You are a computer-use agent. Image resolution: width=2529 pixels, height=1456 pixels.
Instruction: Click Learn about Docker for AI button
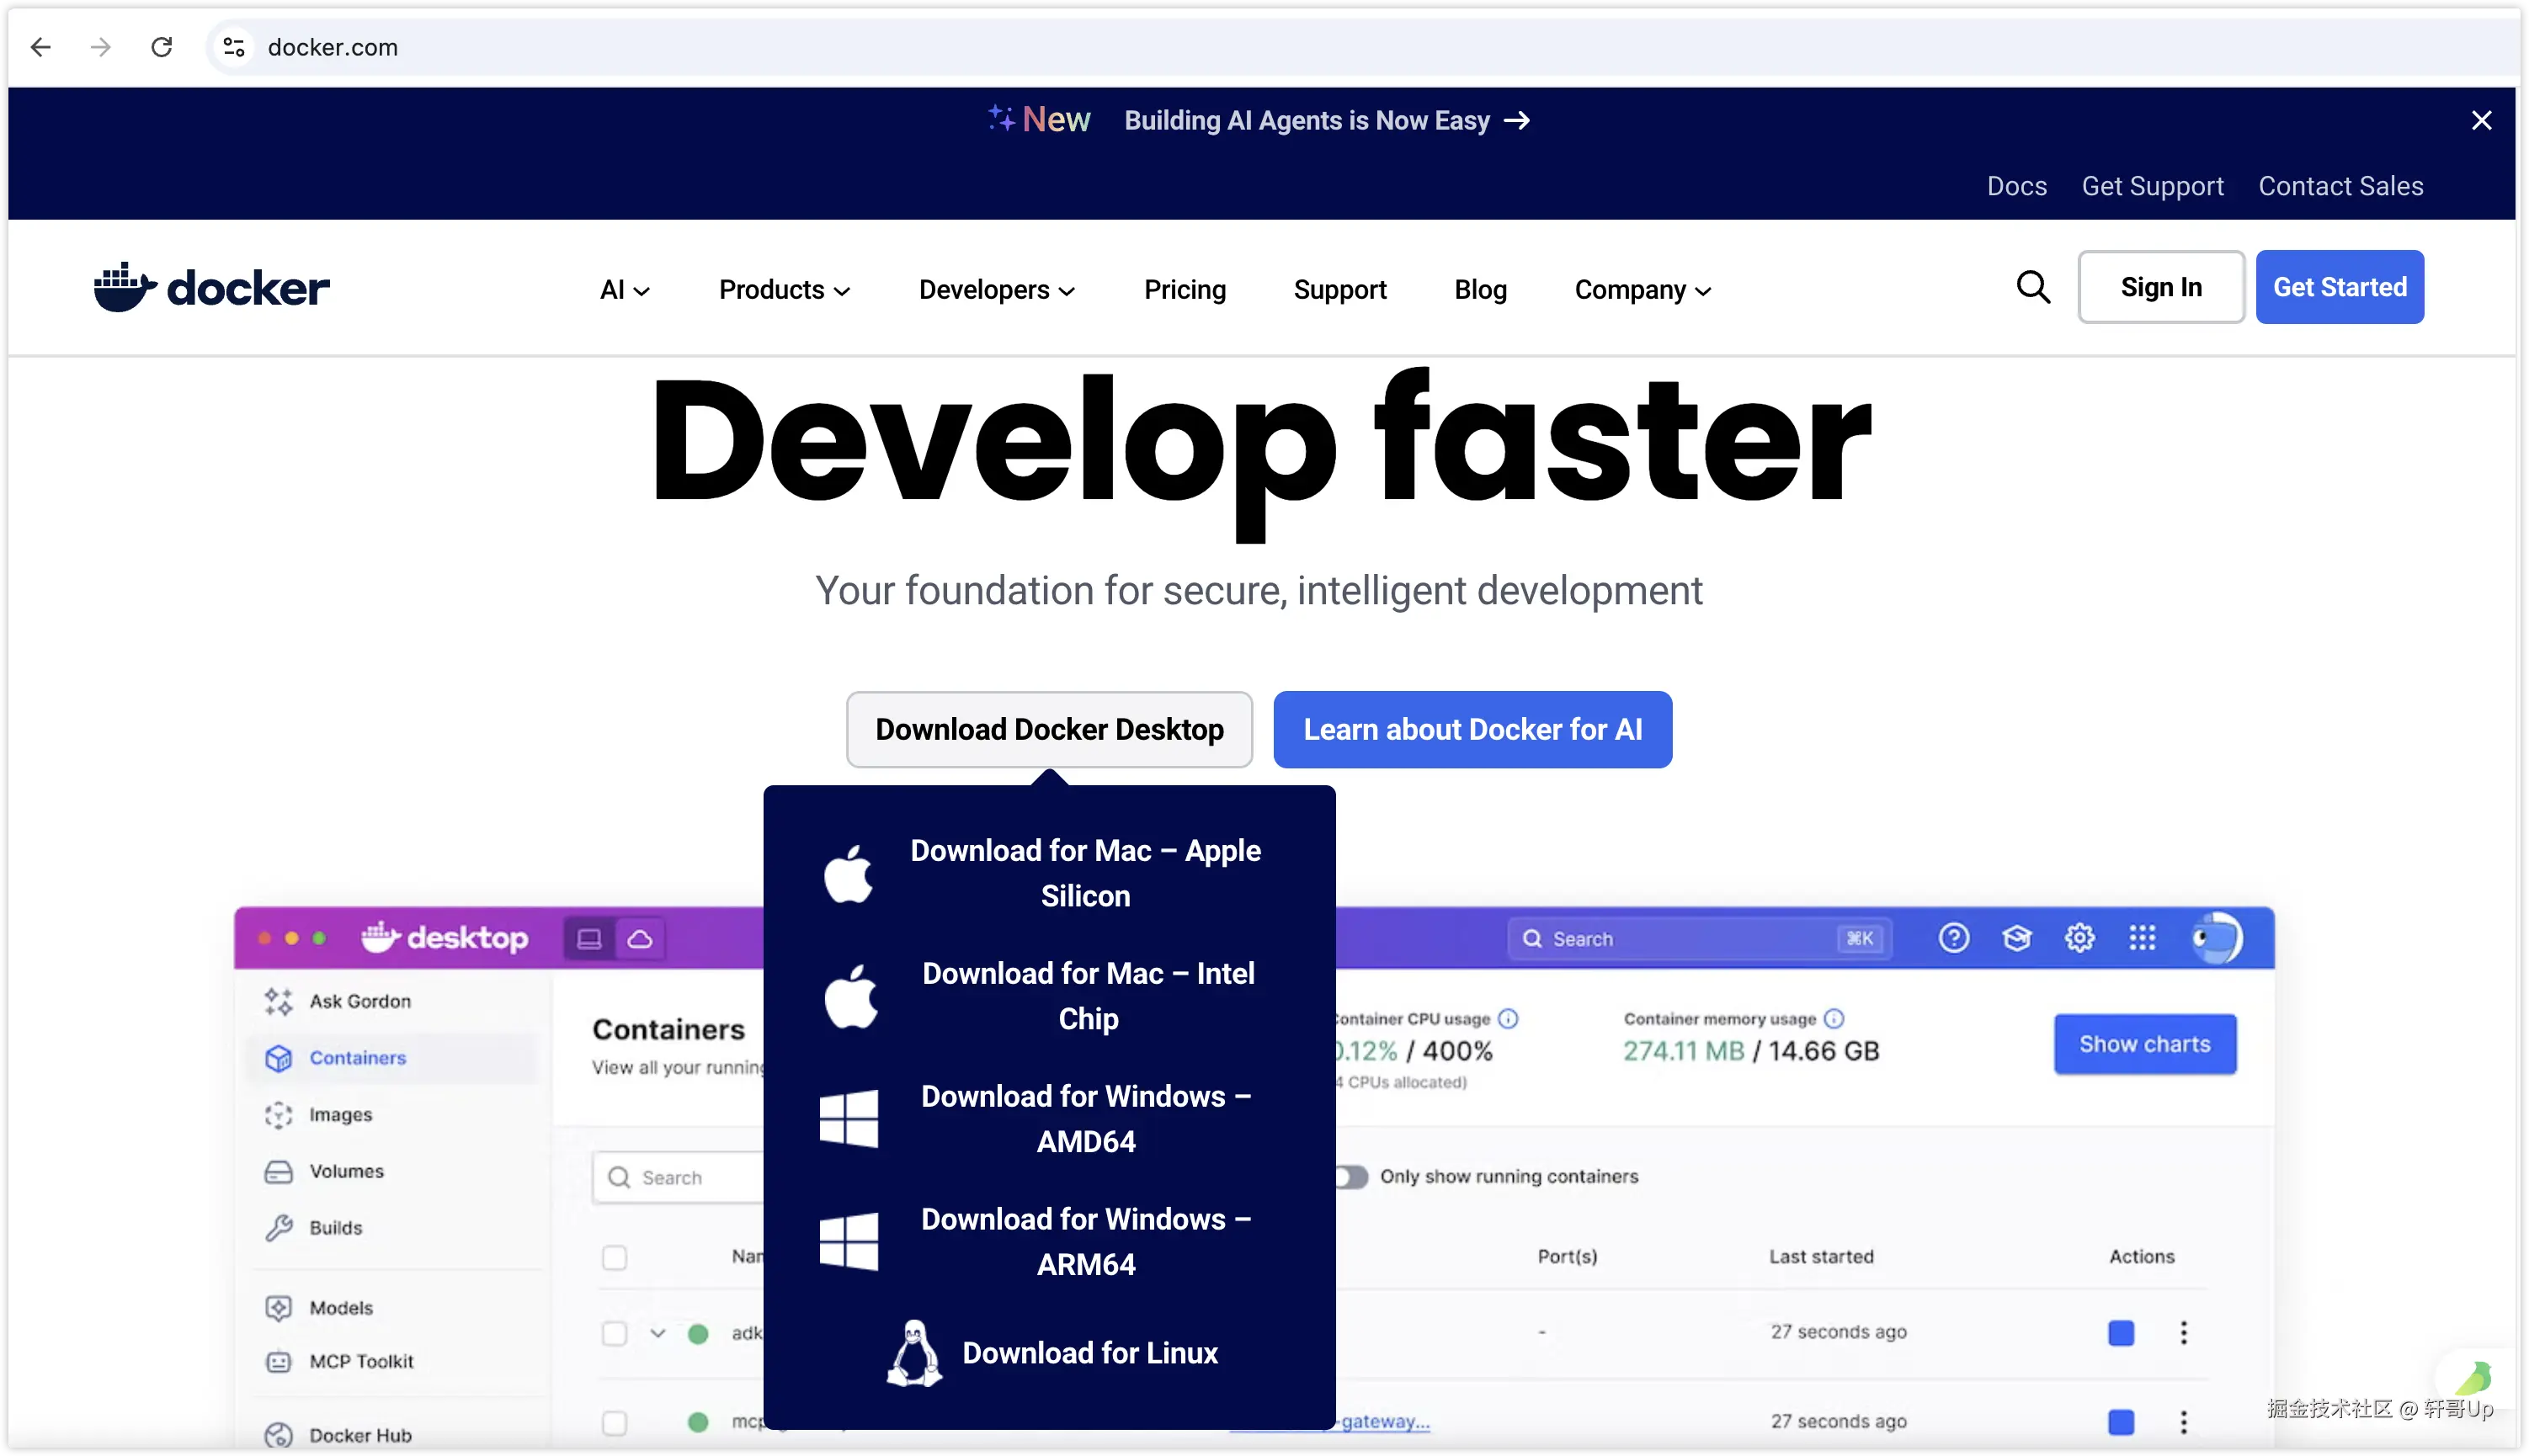pyautogui.click(x=1472, y=729)
